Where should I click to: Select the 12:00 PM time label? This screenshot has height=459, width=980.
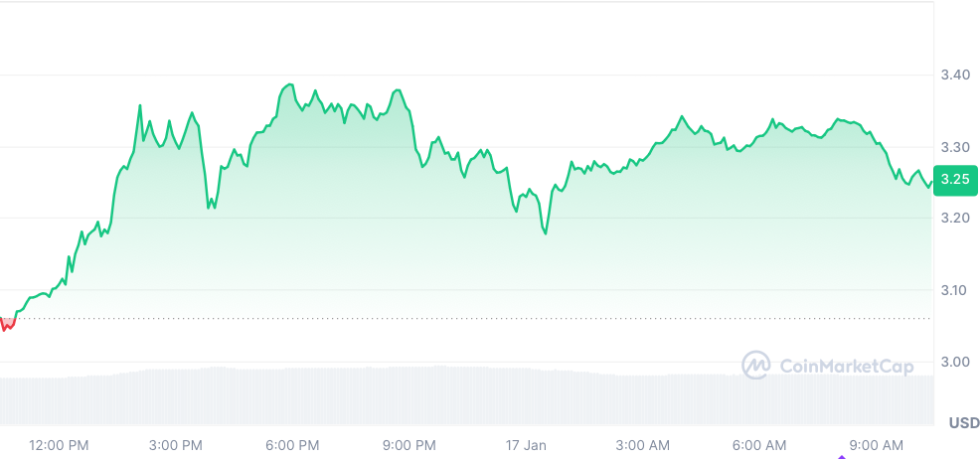[59, 444]
